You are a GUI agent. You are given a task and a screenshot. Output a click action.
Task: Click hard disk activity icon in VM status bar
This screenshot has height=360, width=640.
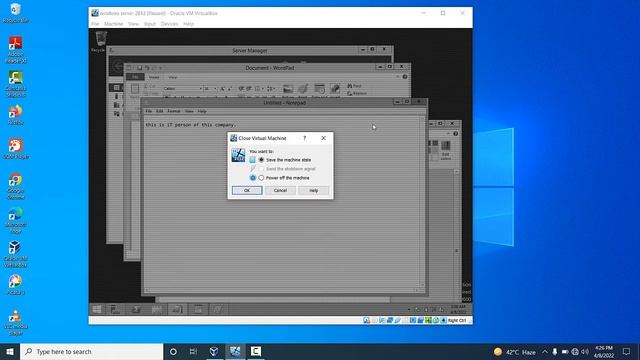pos(367,320)
